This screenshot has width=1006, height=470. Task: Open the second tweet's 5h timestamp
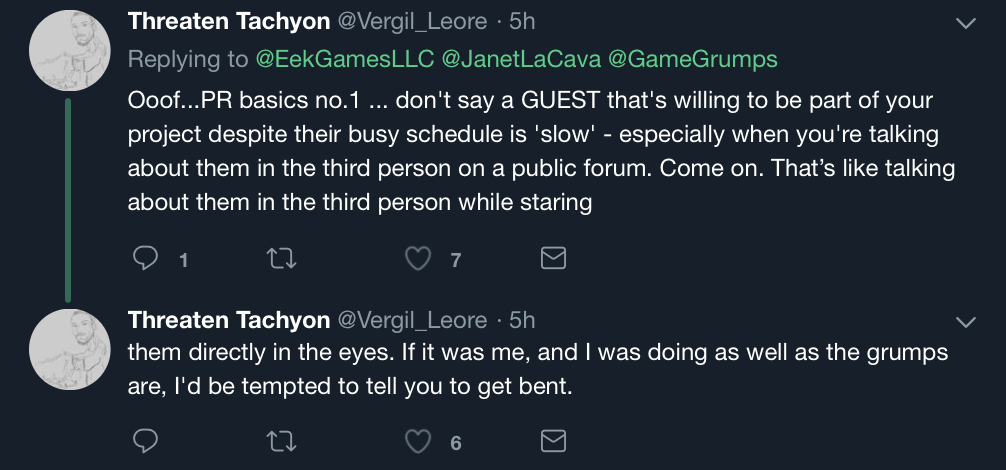(522, 320)
